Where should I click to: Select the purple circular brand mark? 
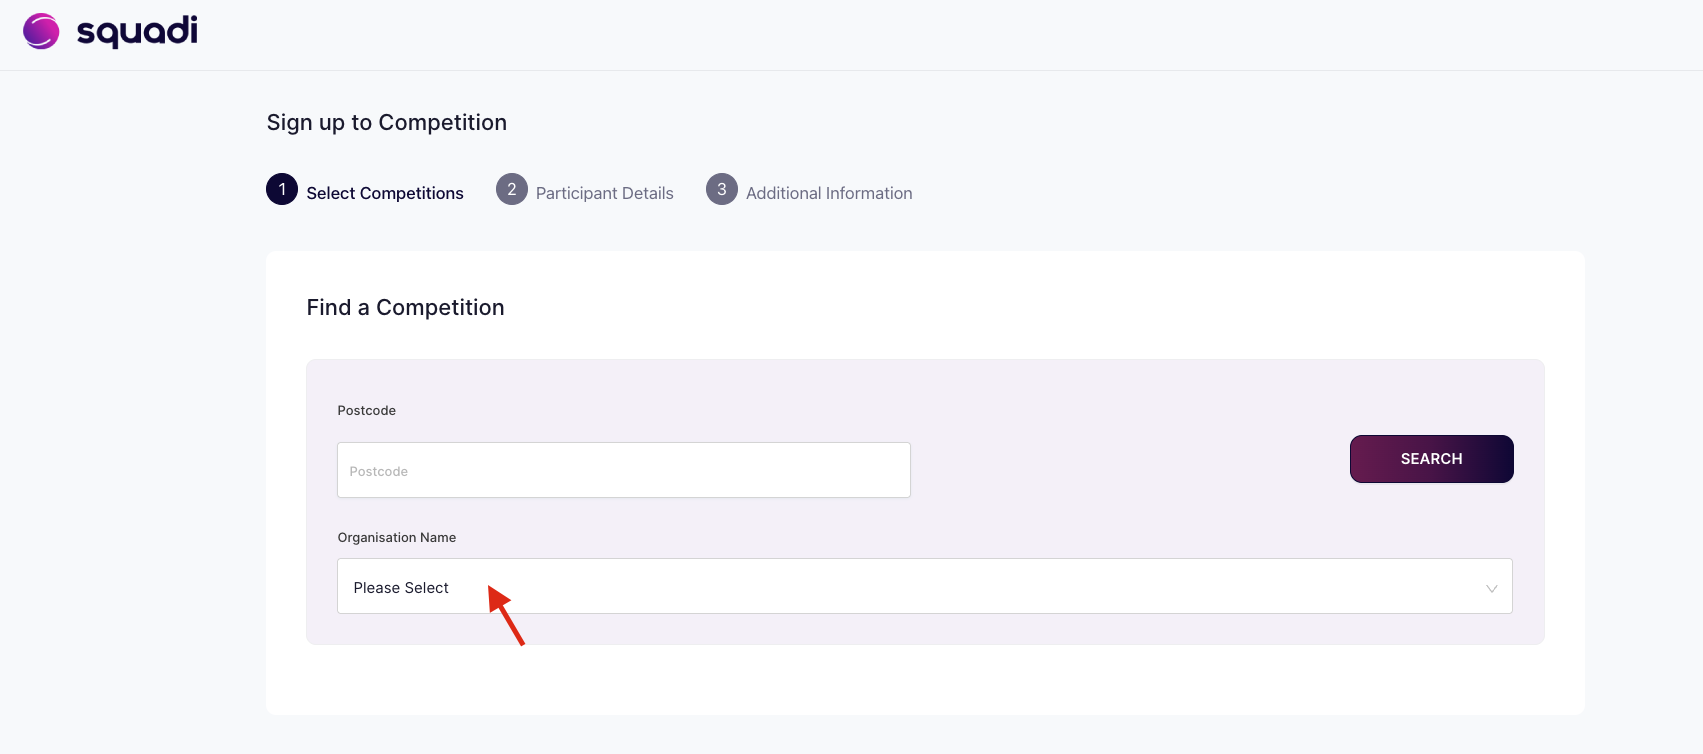click(40, 32)
